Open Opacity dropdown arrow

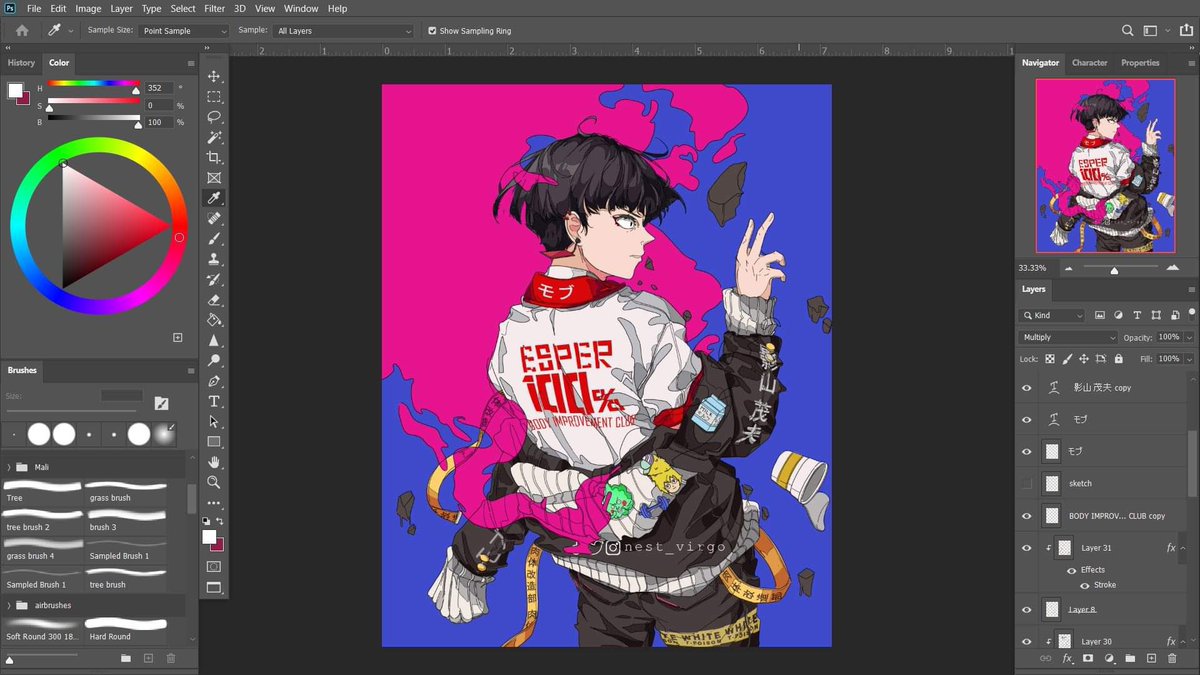tap(1188, 338)
